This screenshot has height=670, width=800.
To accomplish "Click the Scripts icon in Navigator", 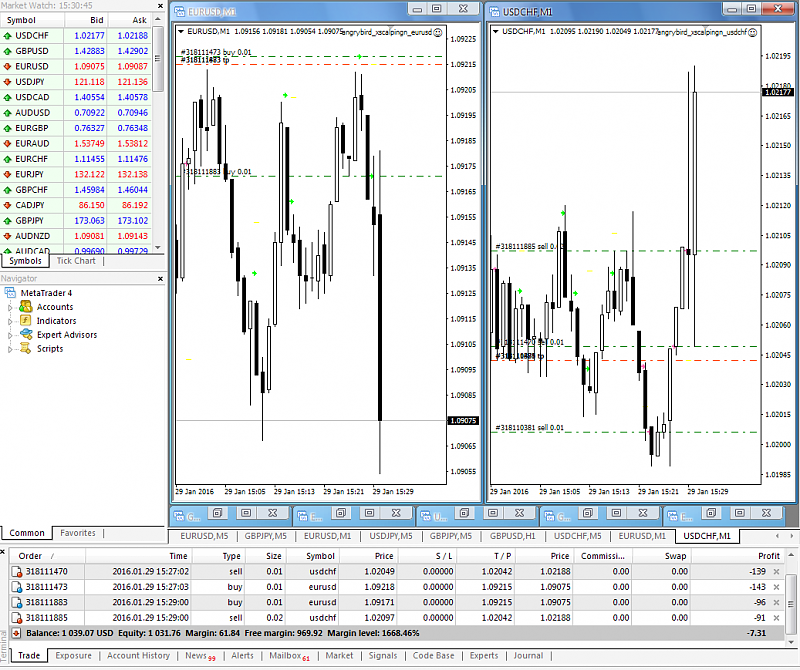I will tap(27, 349).
